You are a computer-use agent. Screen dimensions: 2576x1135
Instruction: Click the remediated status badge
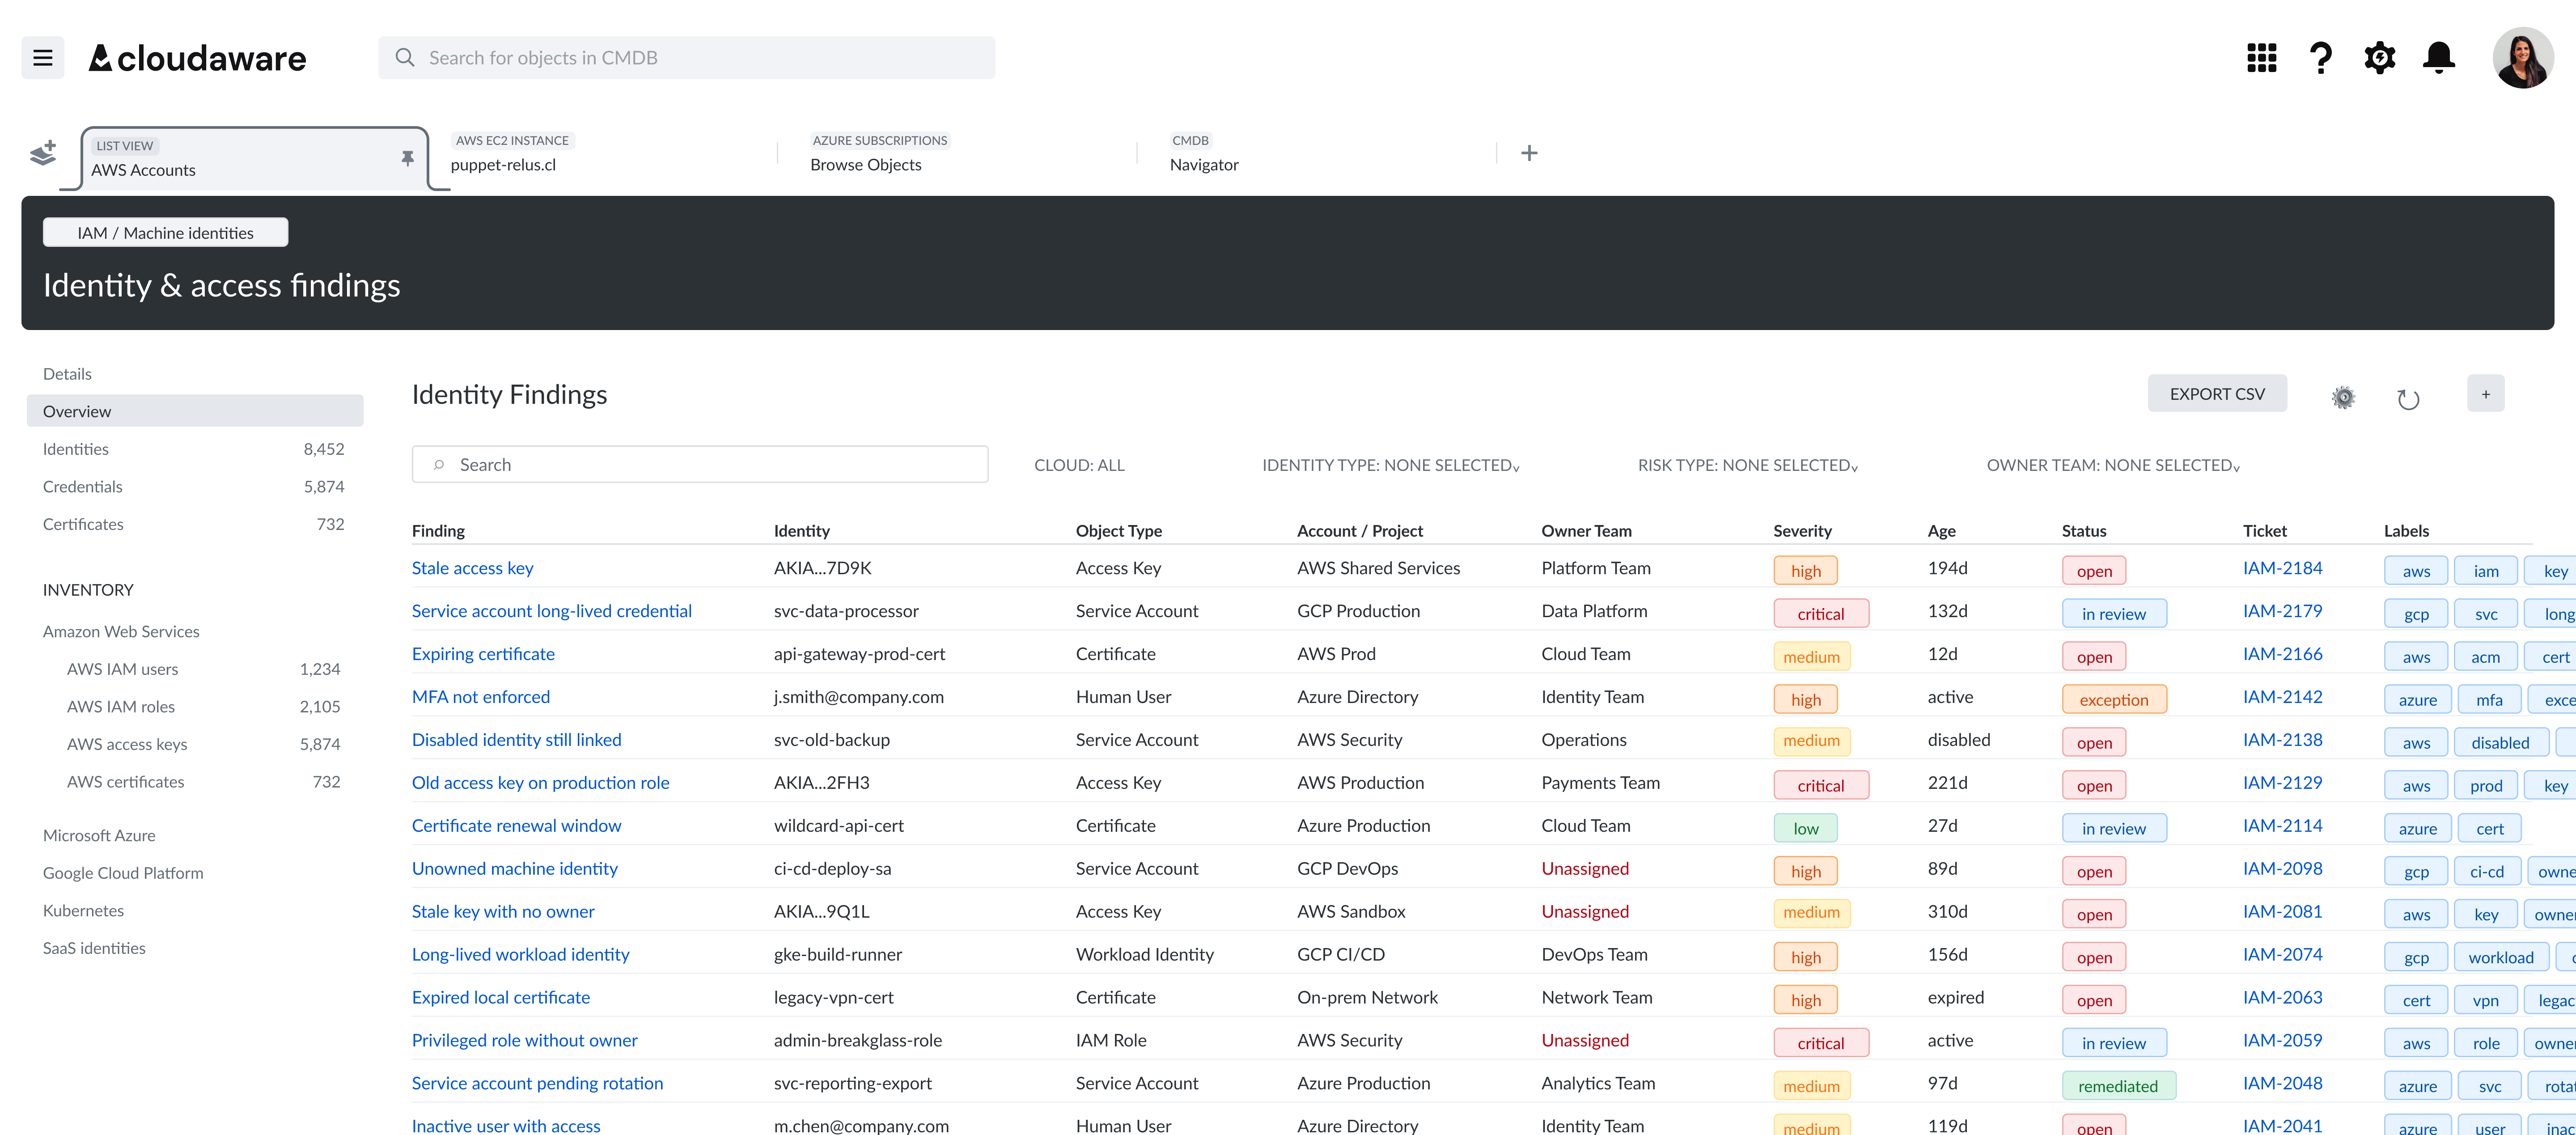click(x=2118, y=1086)
